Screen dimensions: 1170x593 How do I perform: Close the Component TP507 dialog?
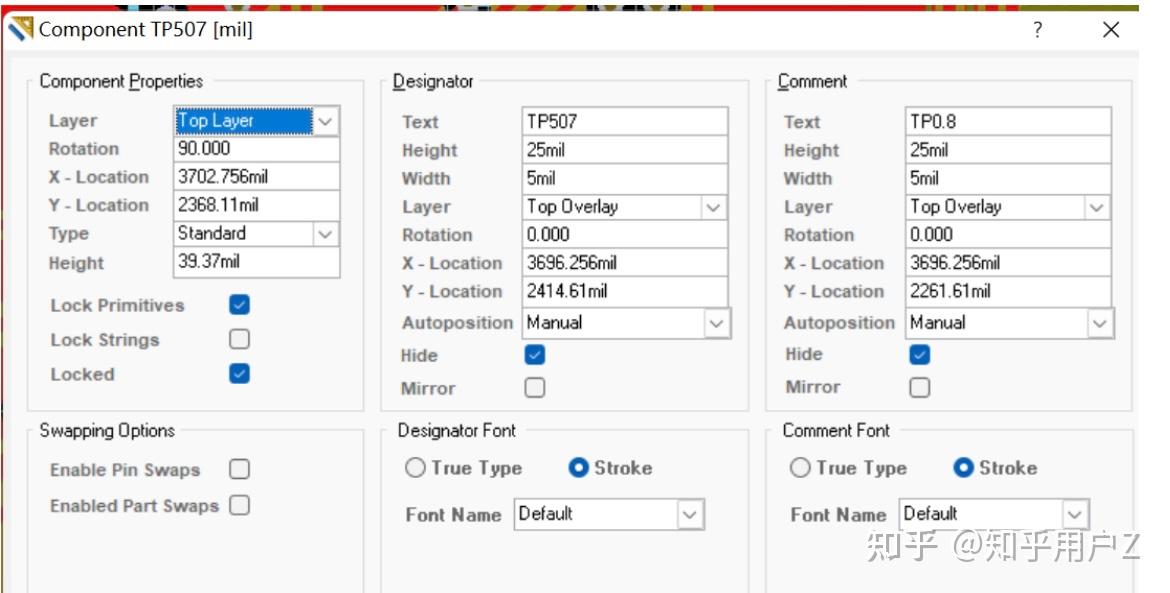[x=1111, y=30]
